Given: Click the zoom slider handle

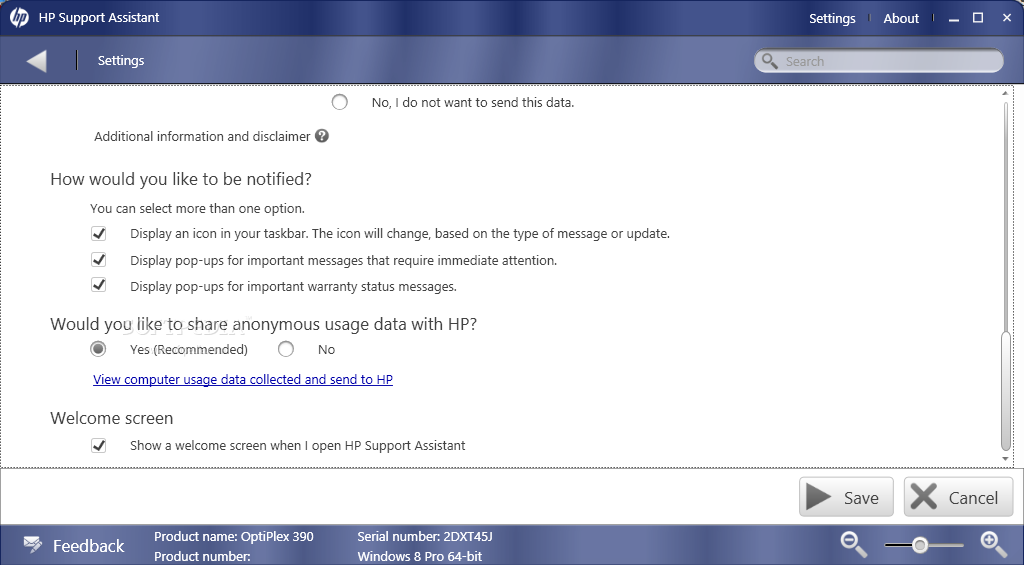Looking at the screenshot, I should click(x=920, y=545).
